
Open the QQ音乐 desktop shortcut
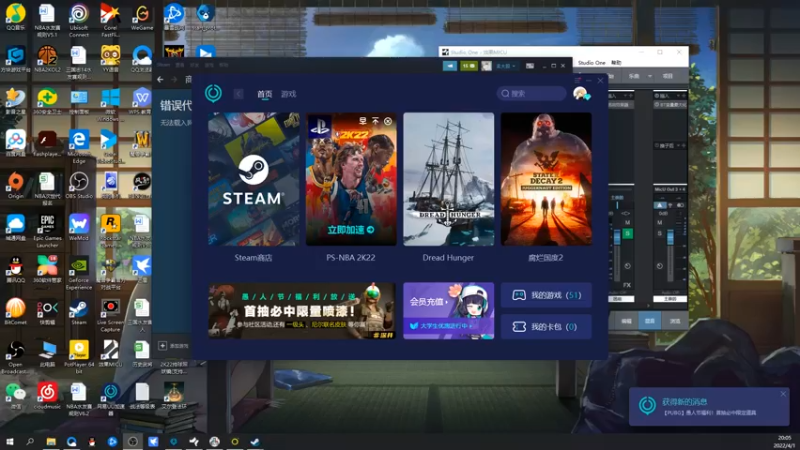[16, 17]
